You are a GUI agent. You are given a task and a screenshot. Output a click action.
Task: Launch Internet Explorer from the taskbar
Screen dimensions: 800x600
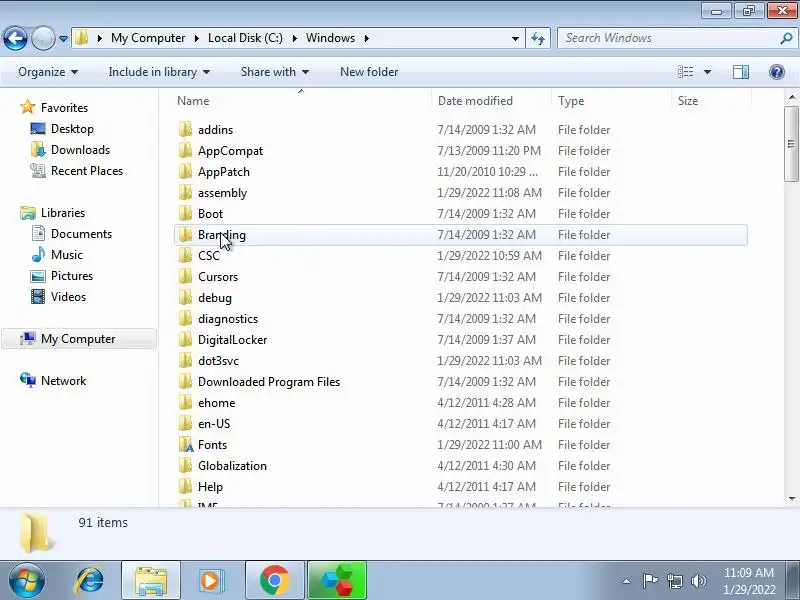click(x=89, y=581)
